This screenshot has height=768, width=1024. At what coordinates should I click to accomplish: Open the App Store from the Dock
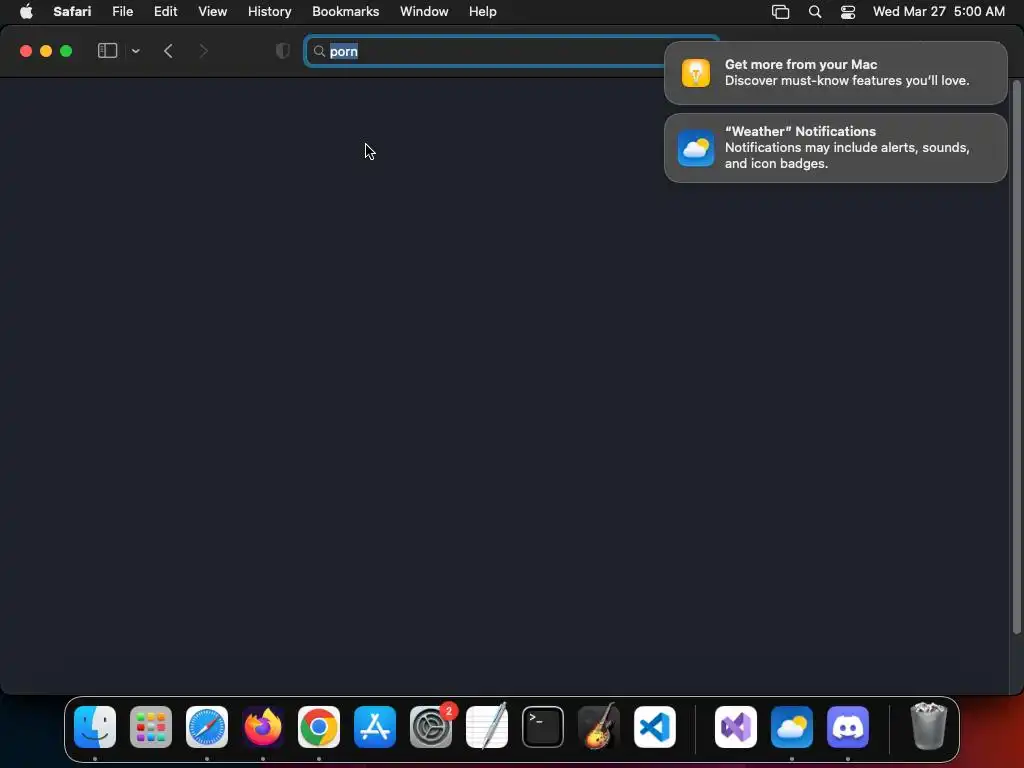[375, 726]
